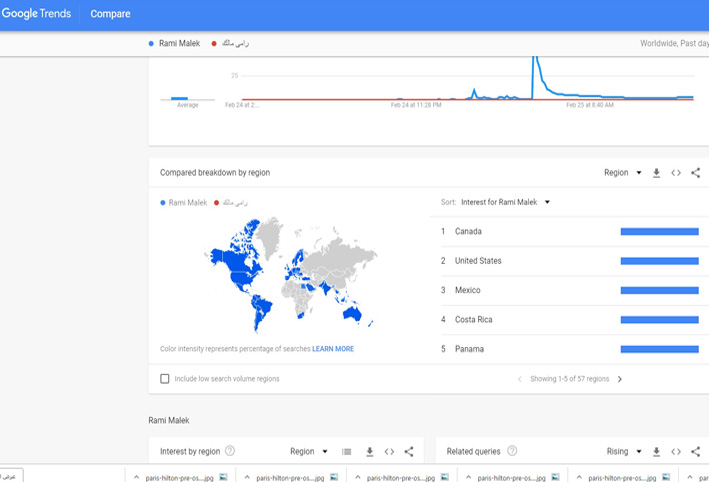This screenshot has width=709, height=482.
Task: Open Region dropdown in Interest by region card
Action: (309, 451)
